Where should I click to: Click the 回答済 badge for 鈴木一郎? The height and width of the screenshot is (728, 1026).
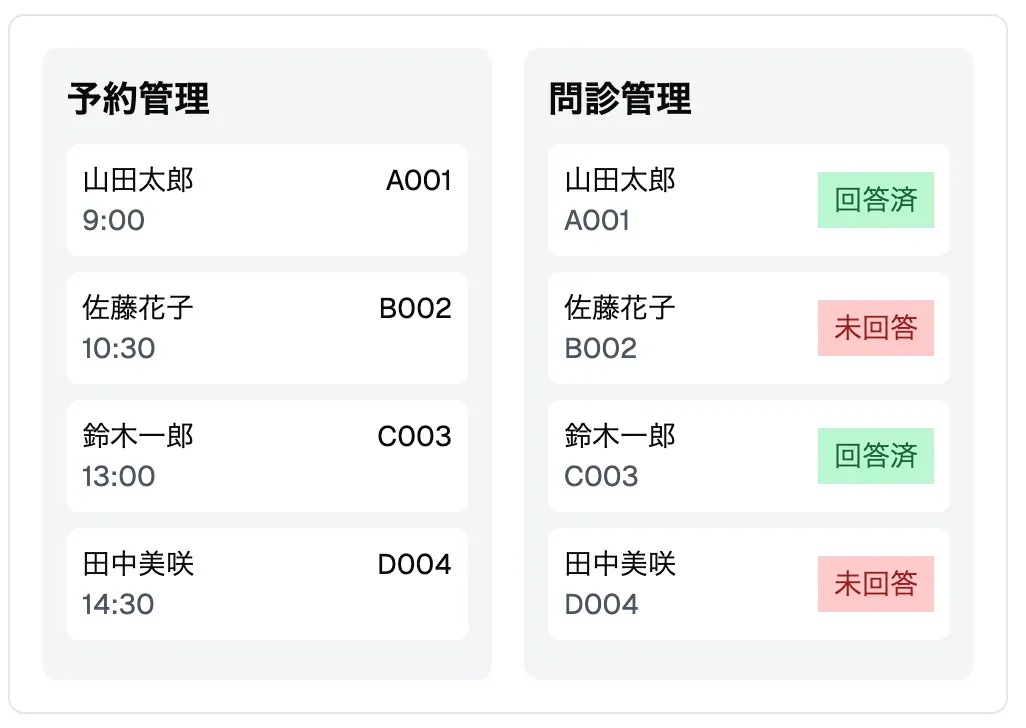(876, 456)
